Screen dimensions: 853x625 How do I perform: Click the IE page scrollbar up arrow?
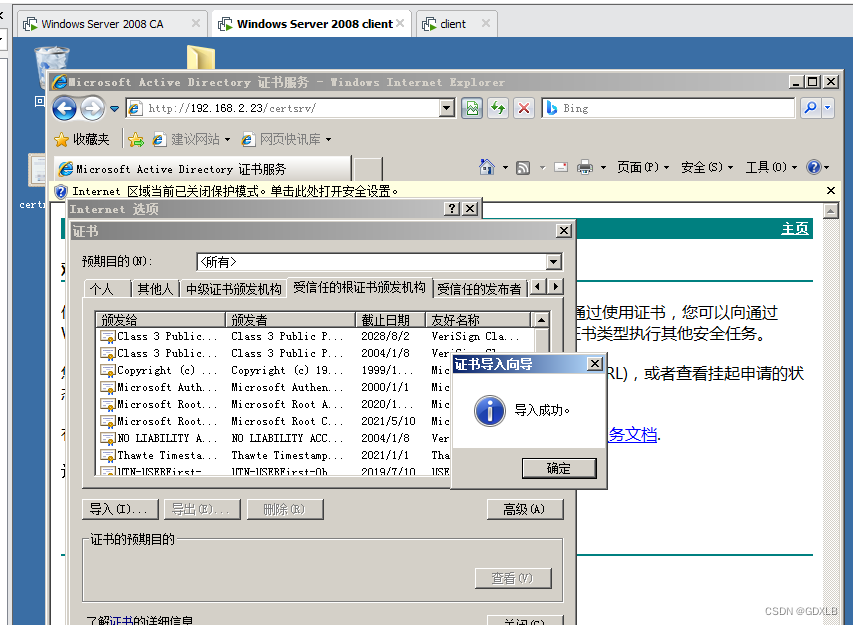830,212
